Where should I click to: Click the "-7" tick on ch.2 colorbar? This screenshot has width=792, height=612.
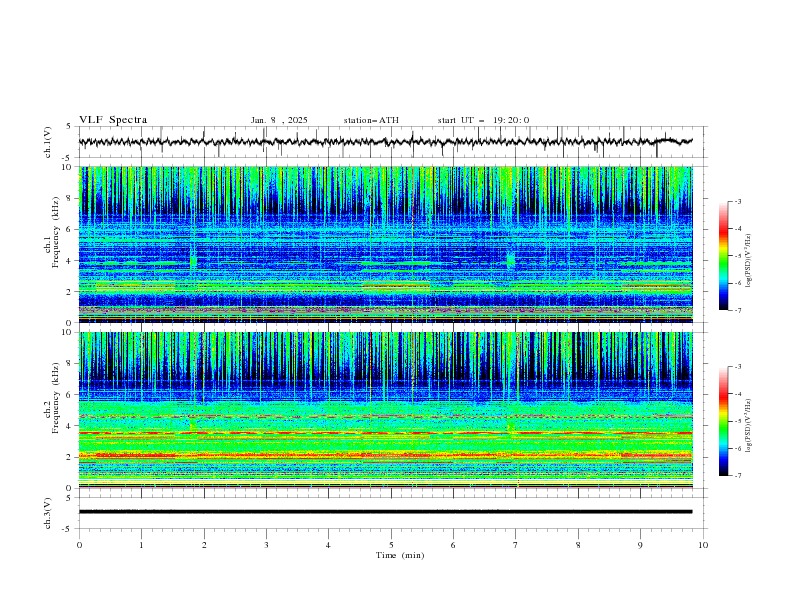tap(737, 476)
